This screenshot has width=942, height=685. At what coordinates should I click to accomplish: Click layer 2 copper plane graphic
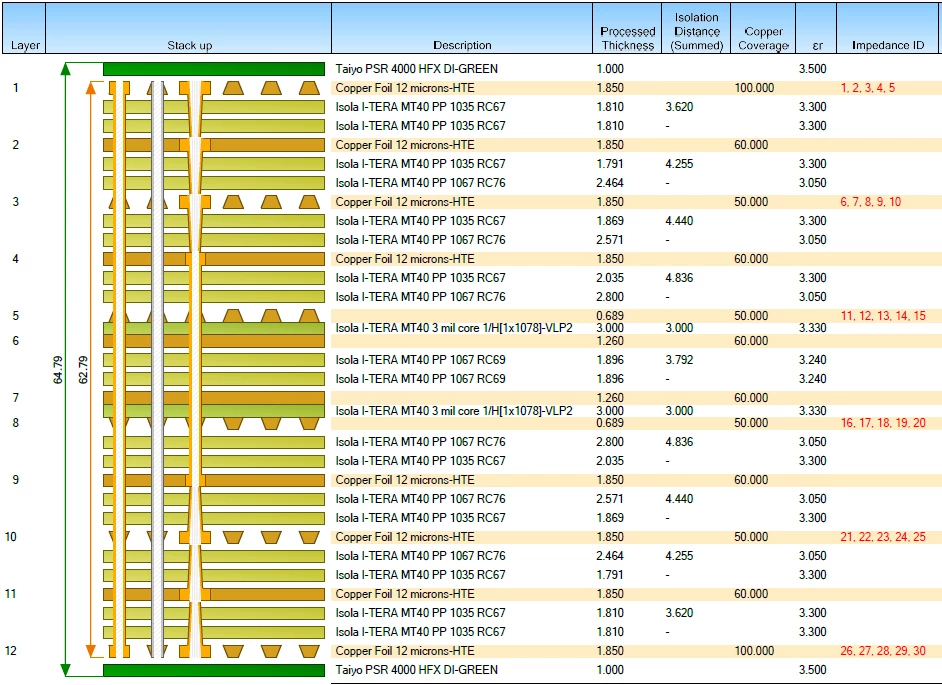214,145
